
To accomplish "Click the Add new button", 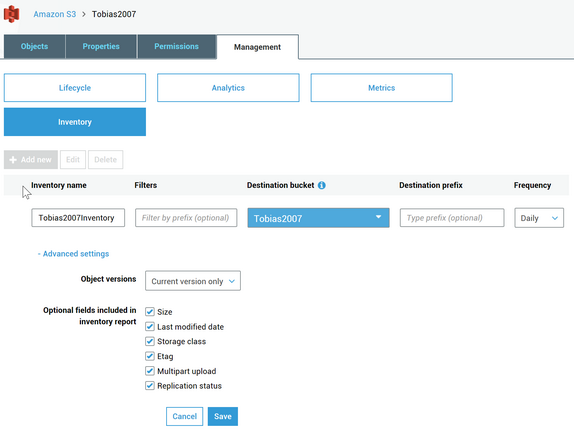I will click(x=31, y=160).
